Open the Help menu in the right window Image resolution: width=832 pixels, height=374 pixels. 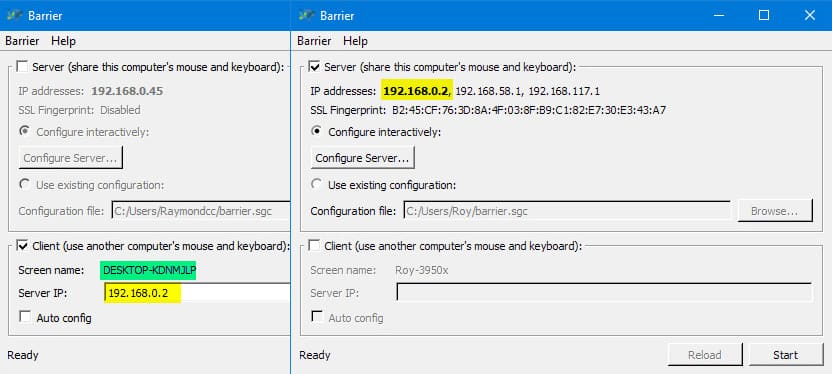tap(356, 41)
